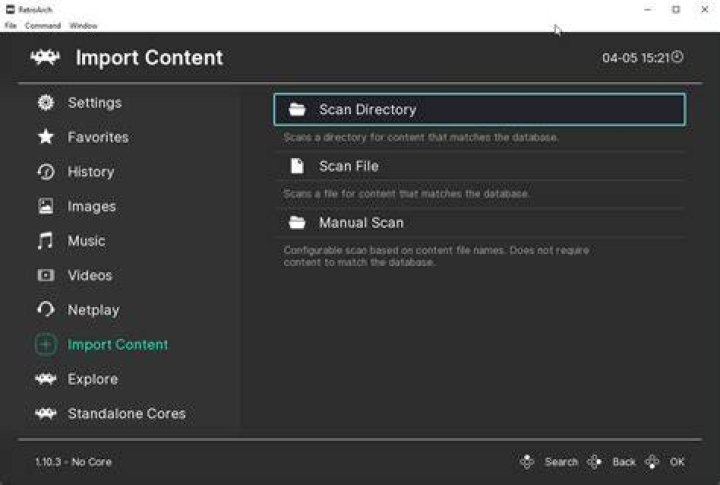Click the Settings gear icon in sidebar
Screen dimensions: 720x485
point(45,102)
